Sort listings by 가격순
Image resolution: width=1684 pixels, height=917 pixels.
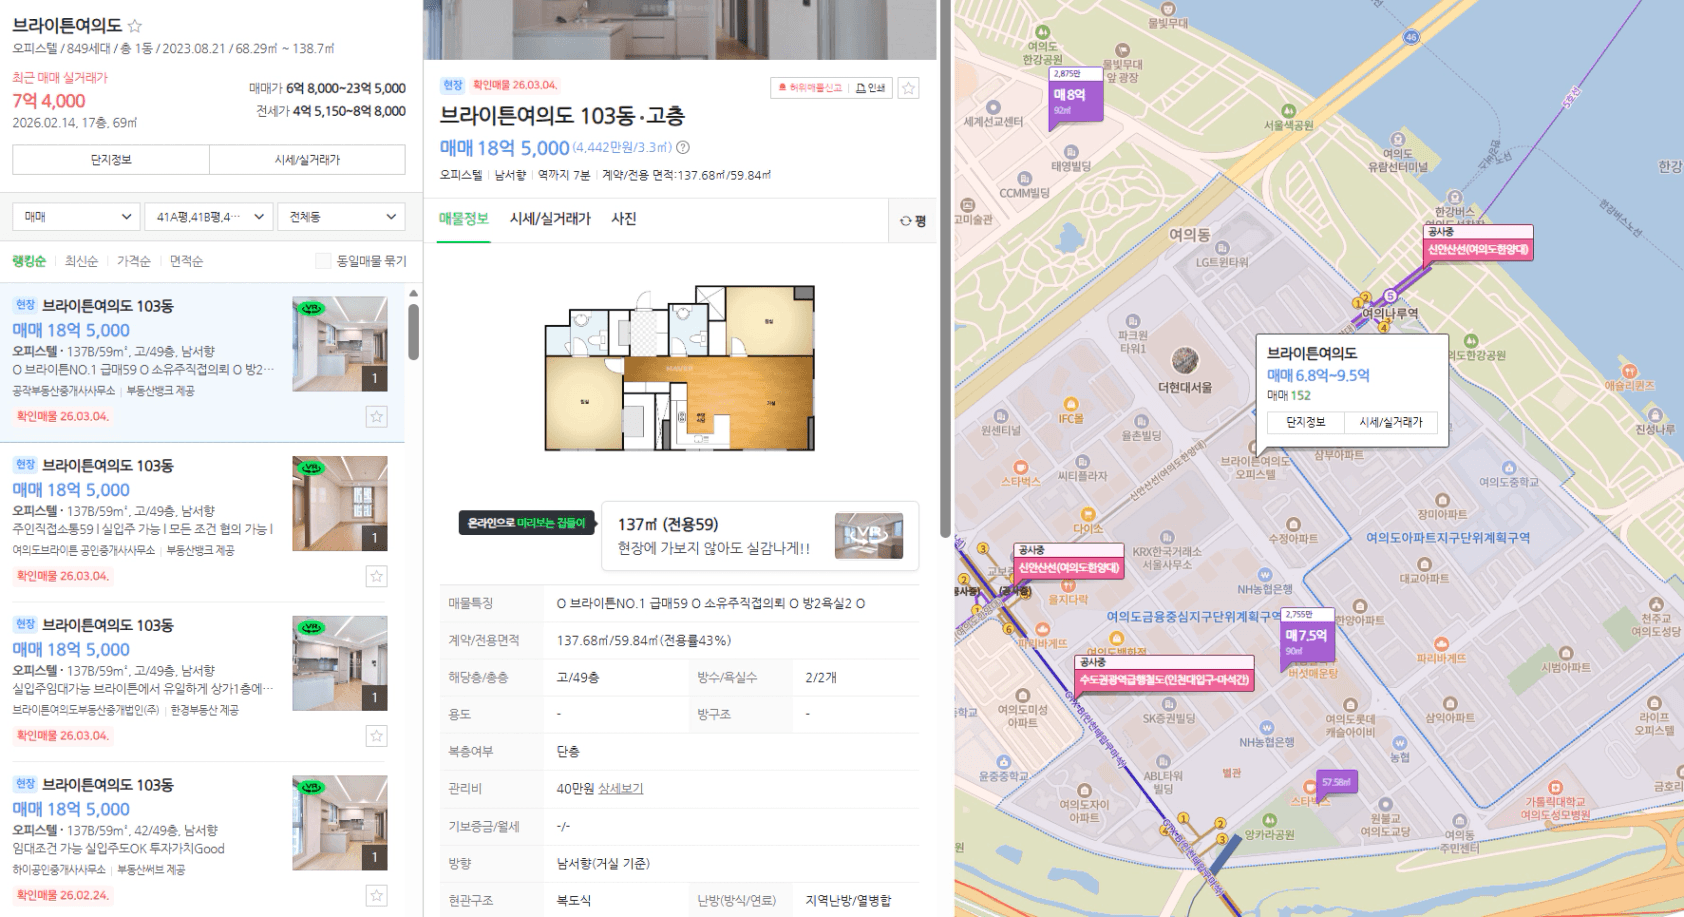pos(134,261)
